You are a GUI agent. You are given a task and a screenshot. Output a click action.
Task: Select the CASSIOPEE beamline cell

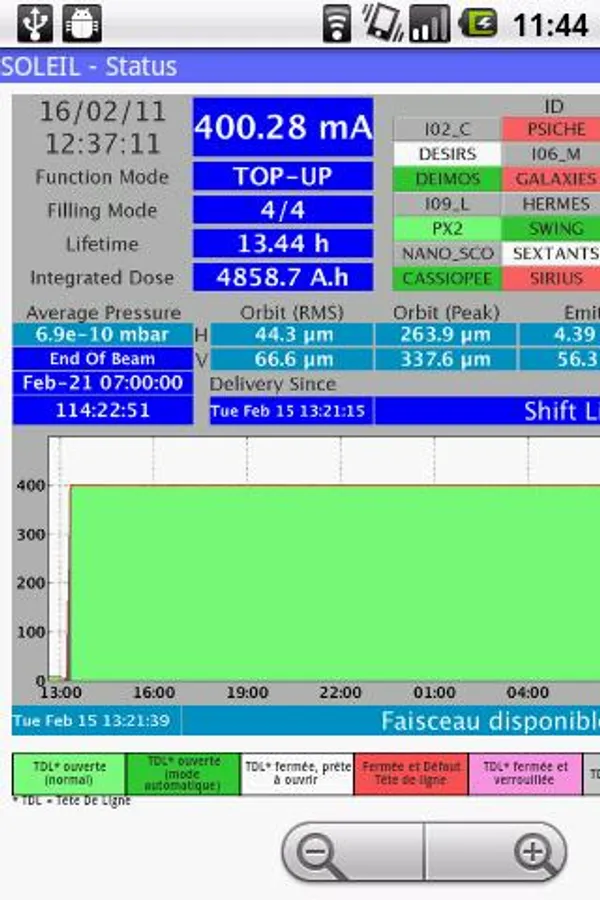447,278
